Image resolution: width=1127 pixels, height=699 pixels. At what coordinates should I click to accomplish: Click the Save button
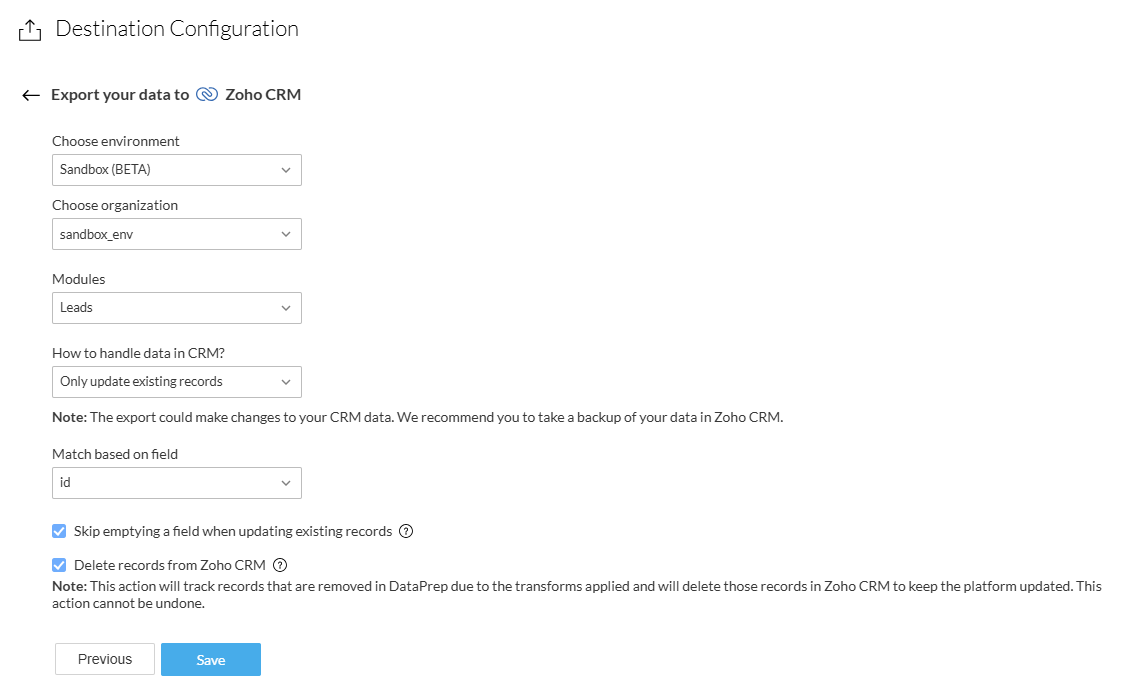[x=211, y=660]
